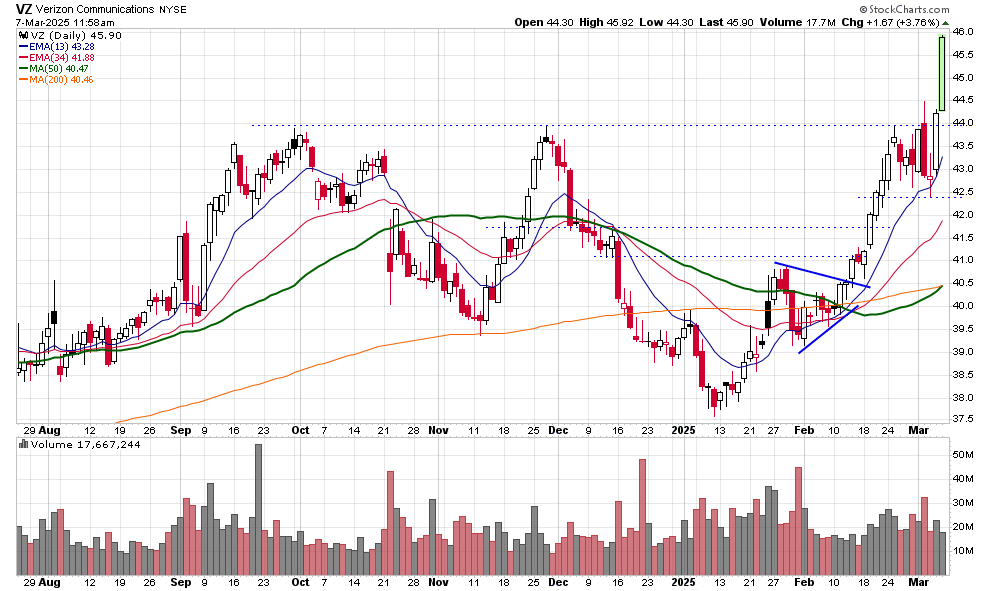The width and height of the screenshot is (990, 591).
Task: Click the tallest volume bar in late September
Action: [x=258, y=510]
